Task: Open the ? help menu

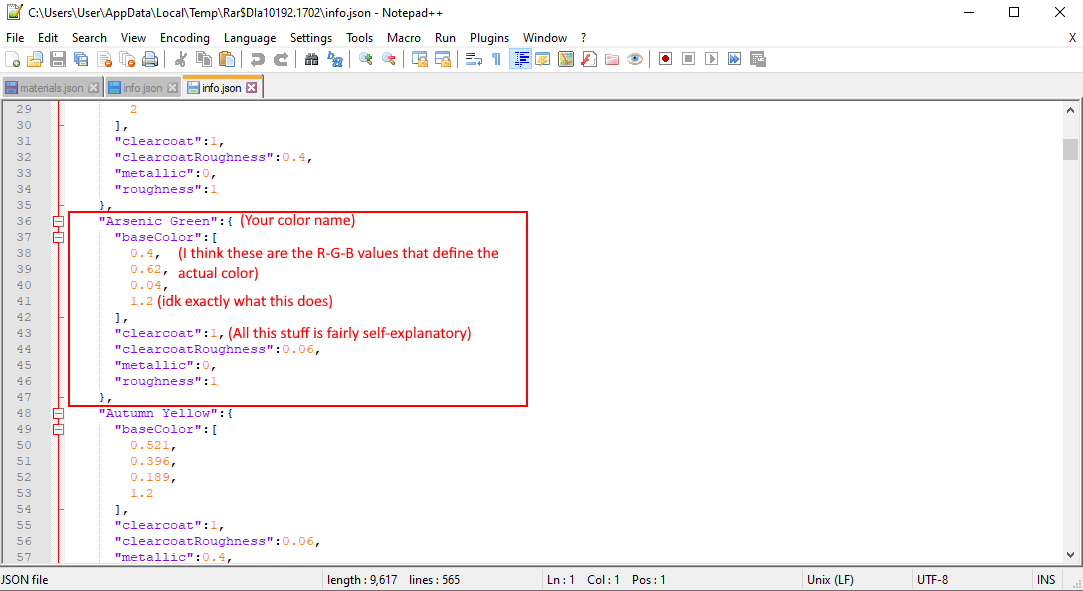Action: click(583, 38)
